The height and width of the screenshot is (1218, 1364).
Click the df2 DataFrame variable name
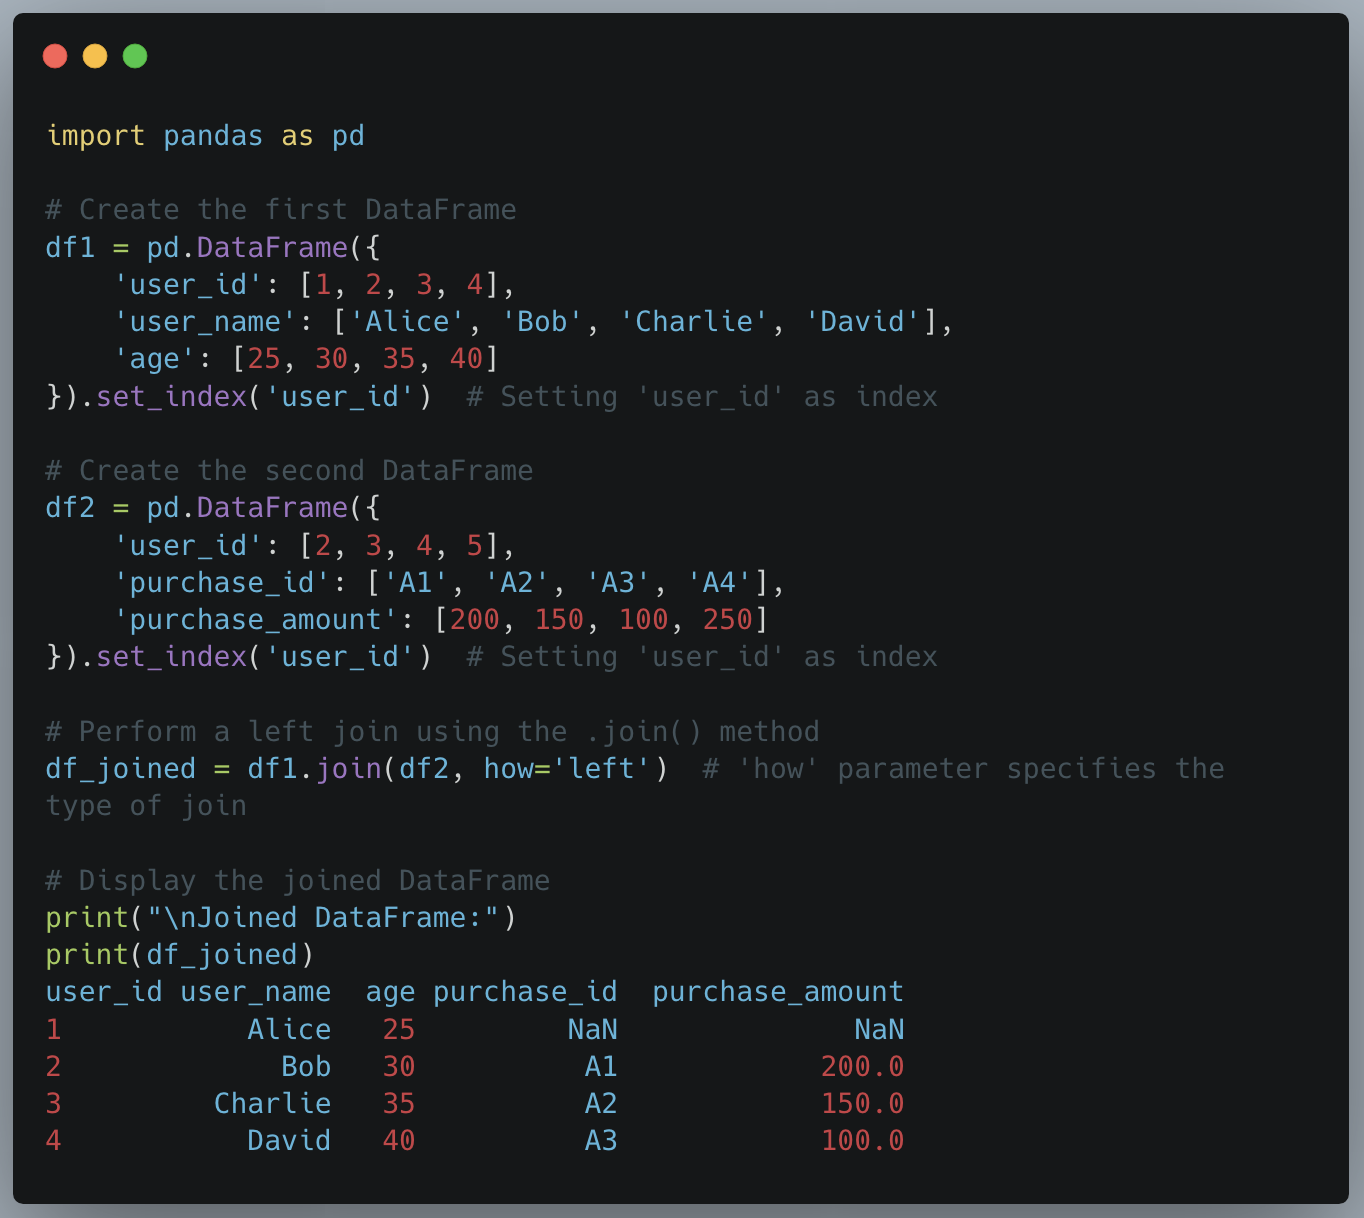click(68, 507)
